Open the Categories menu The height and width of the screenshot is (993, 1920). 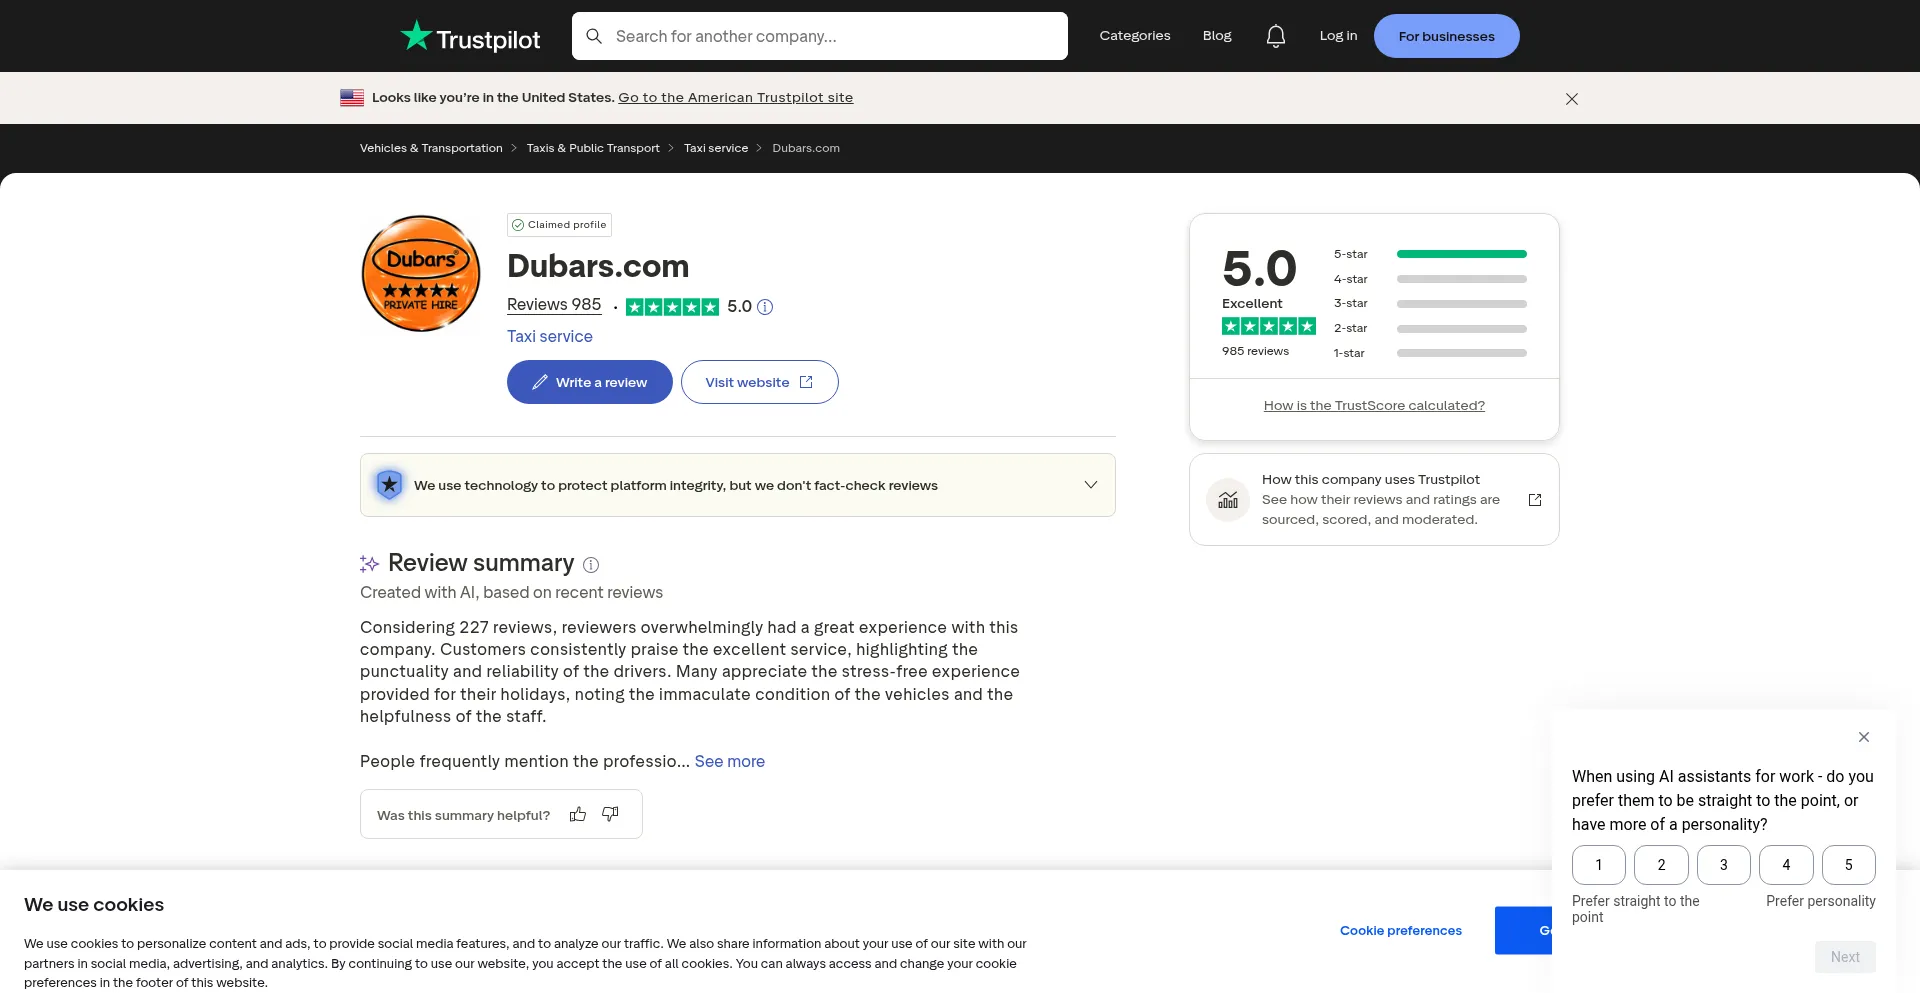pyautogui.click(x=1135, y=36)
